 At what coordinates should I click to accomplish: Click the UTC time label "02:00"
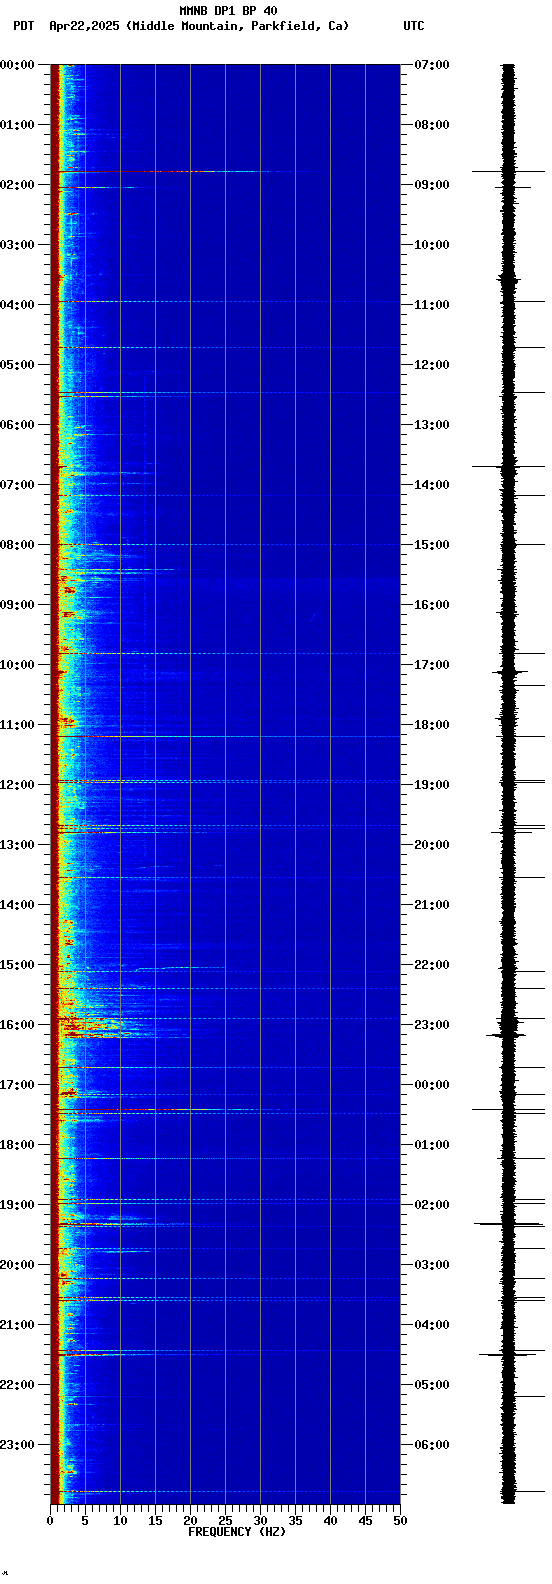coord(432,1205)
